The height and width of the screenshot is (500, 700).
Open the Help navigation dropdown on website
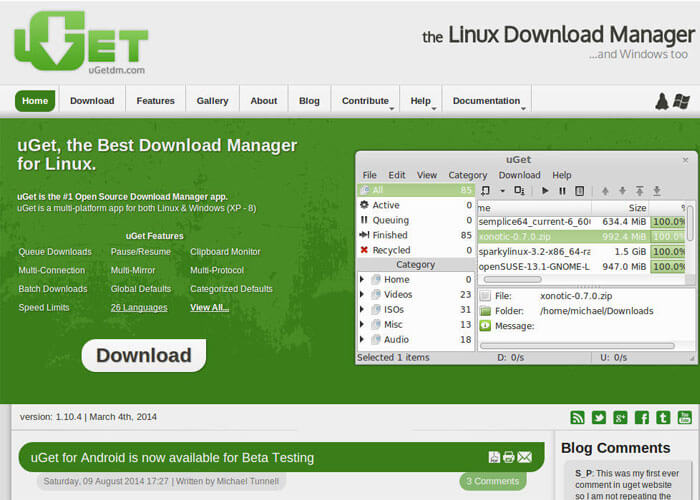tap(421, 101)
